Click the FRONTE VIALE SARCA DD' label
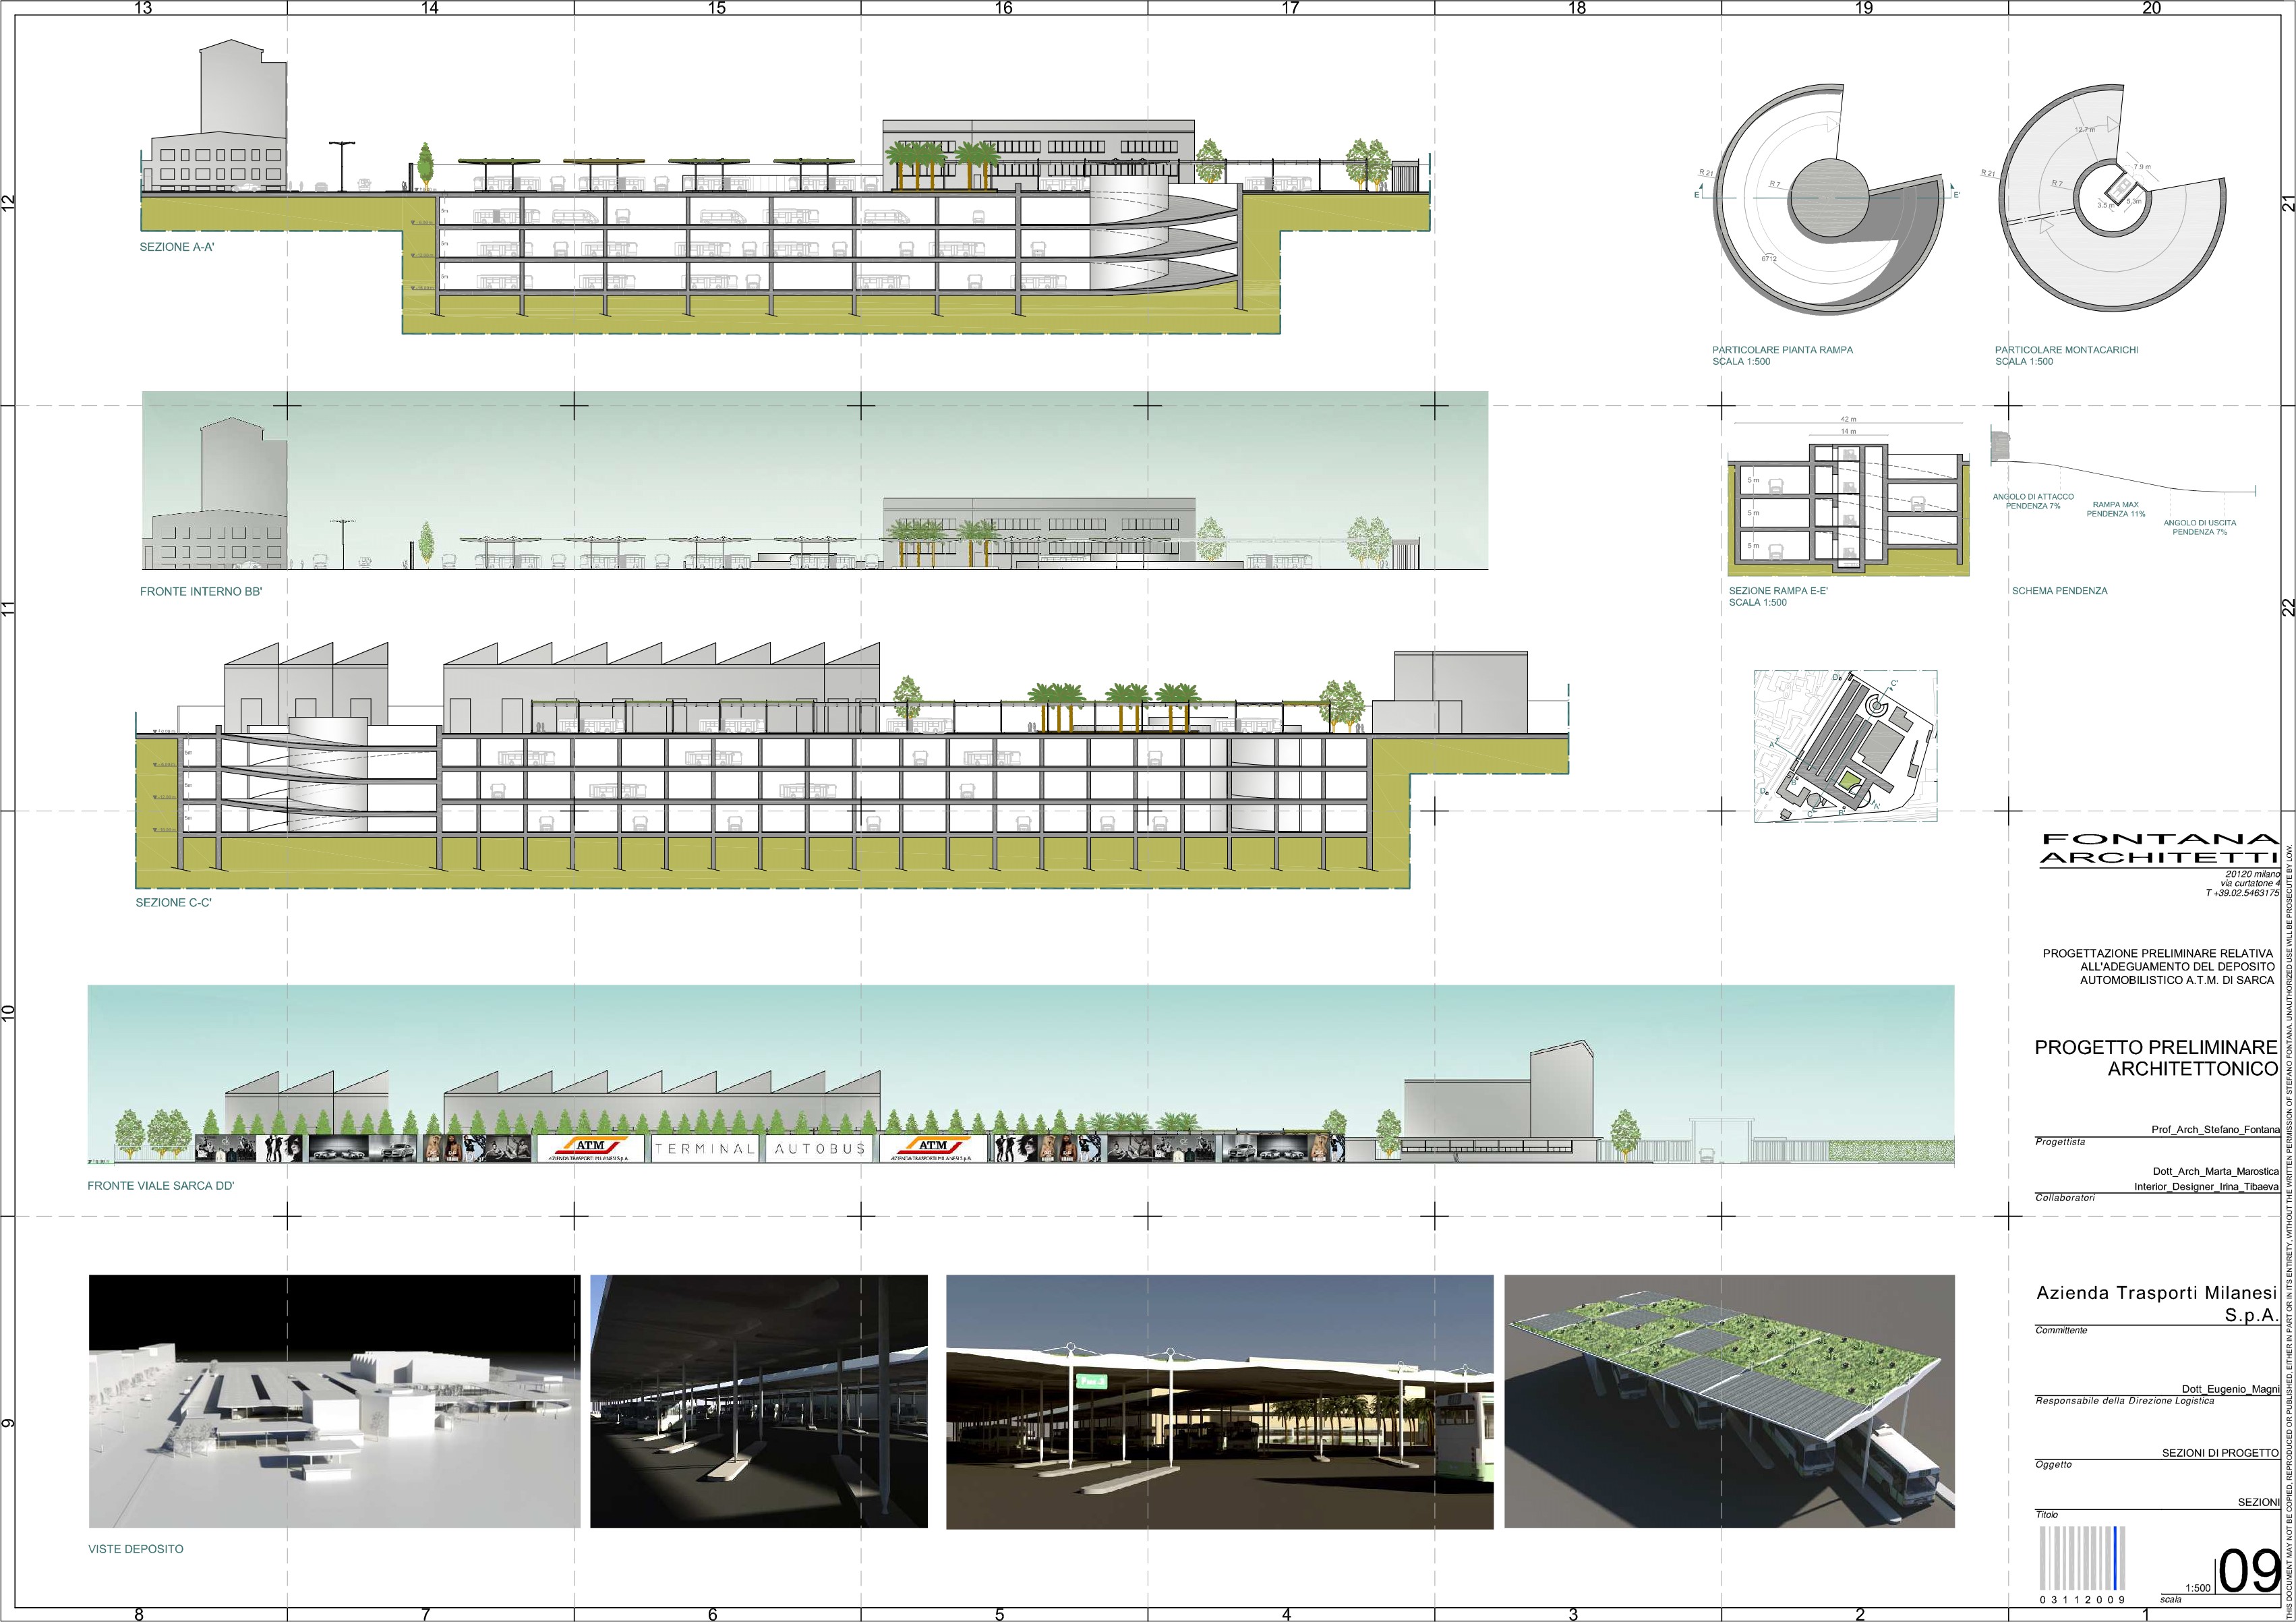This screenshot has height=1622, width=2296. [x=161, y=1186]
